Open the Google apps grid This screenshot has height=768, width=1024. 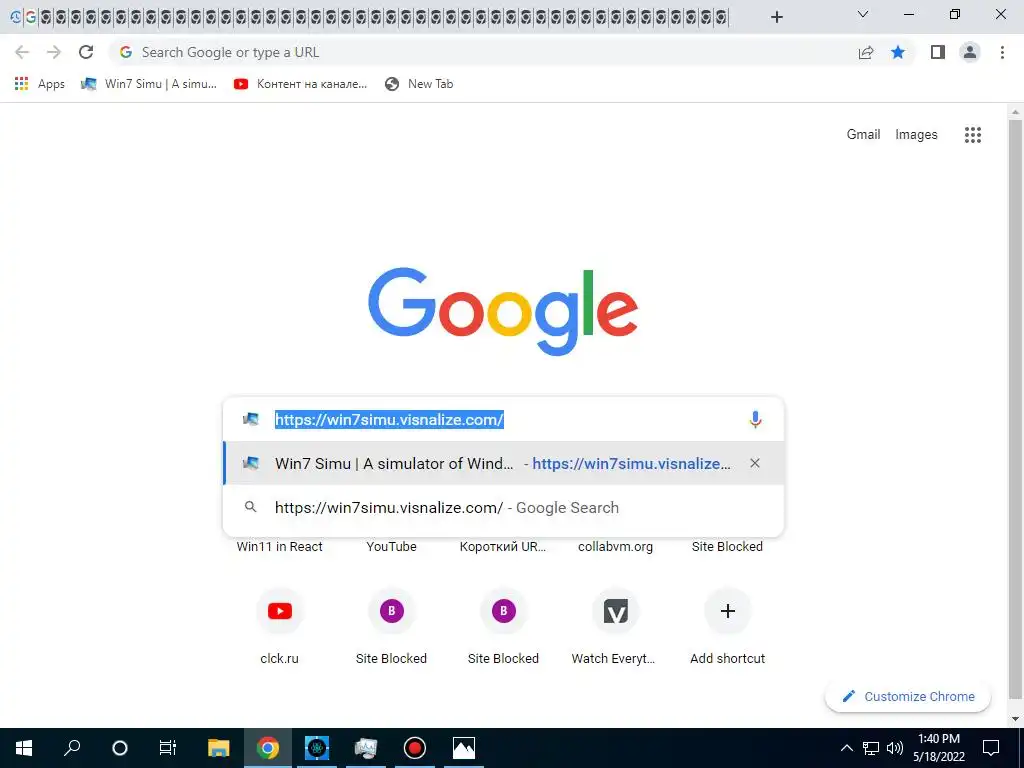[x=972, y=135]
